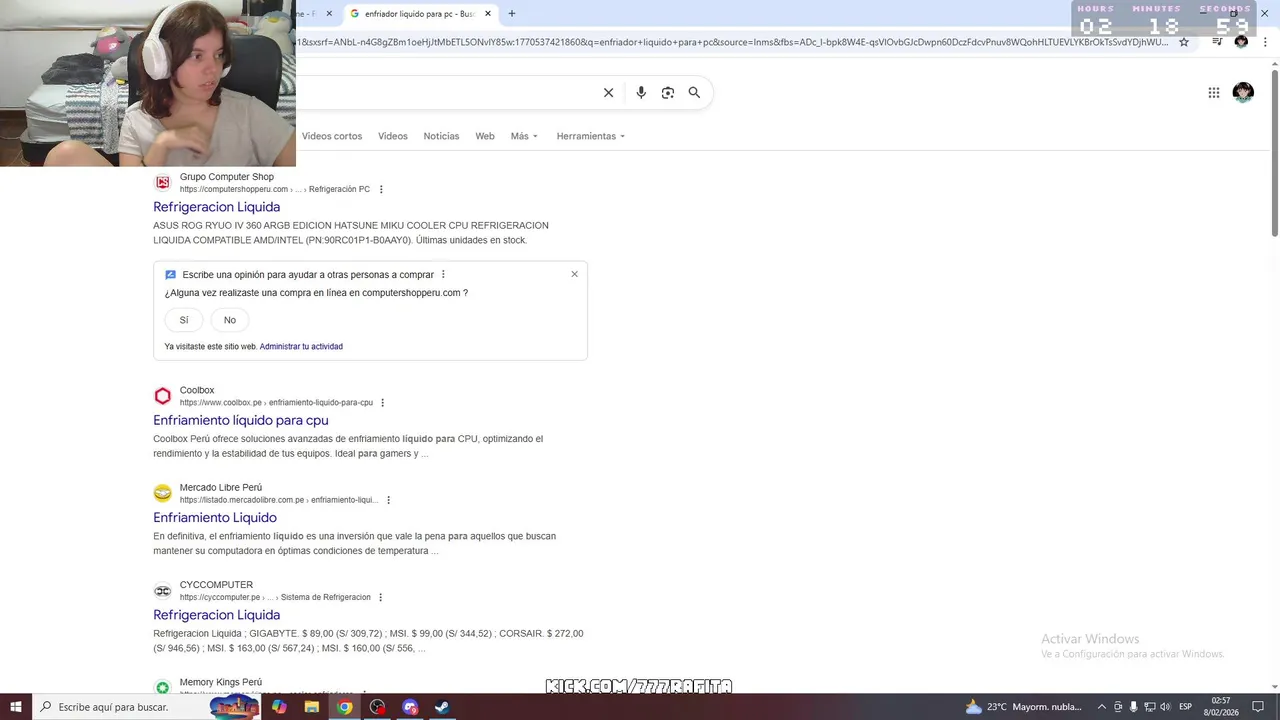1280x720 pixels.
Task: Switch to the 'enfriador liquido para pc' tab
Action: 421,14
